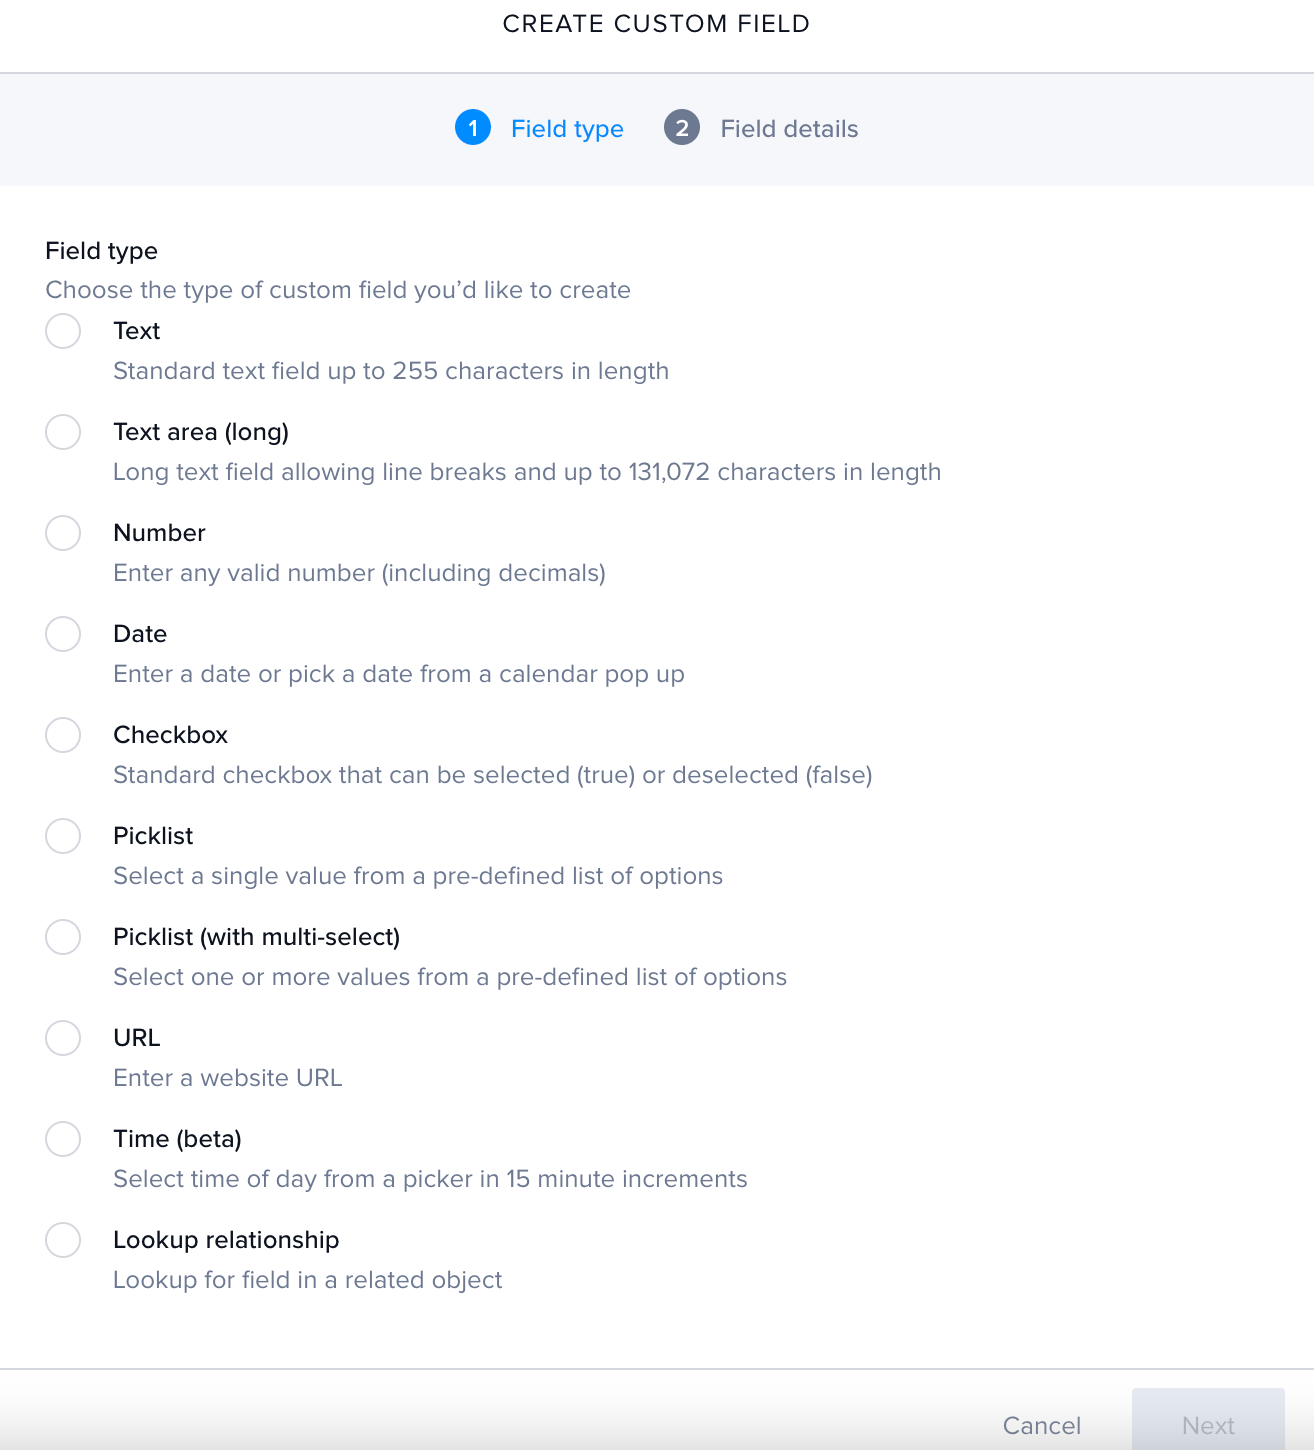Image resolution: width=1314 pixels, height=1450 pixels.
Task: Cancel the custom field creation
Action: 1042,1425
